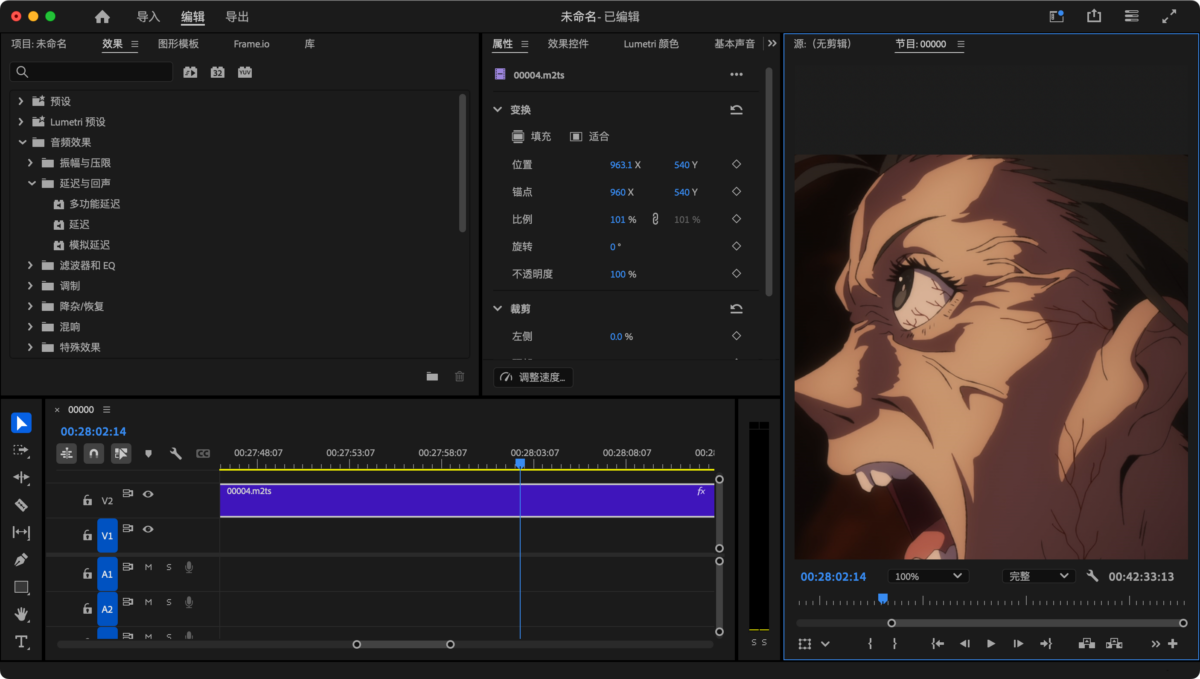Open the 项目: 未命名 panel tab
The width and height of the screenshot is (1200, 679).
[x=39, y=44]
